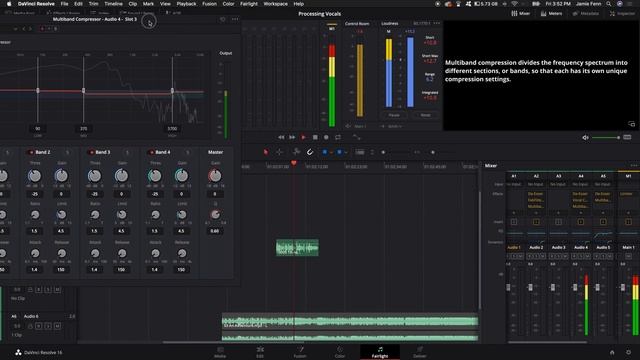Click Reset button in Loudness meter

[425, 115]
